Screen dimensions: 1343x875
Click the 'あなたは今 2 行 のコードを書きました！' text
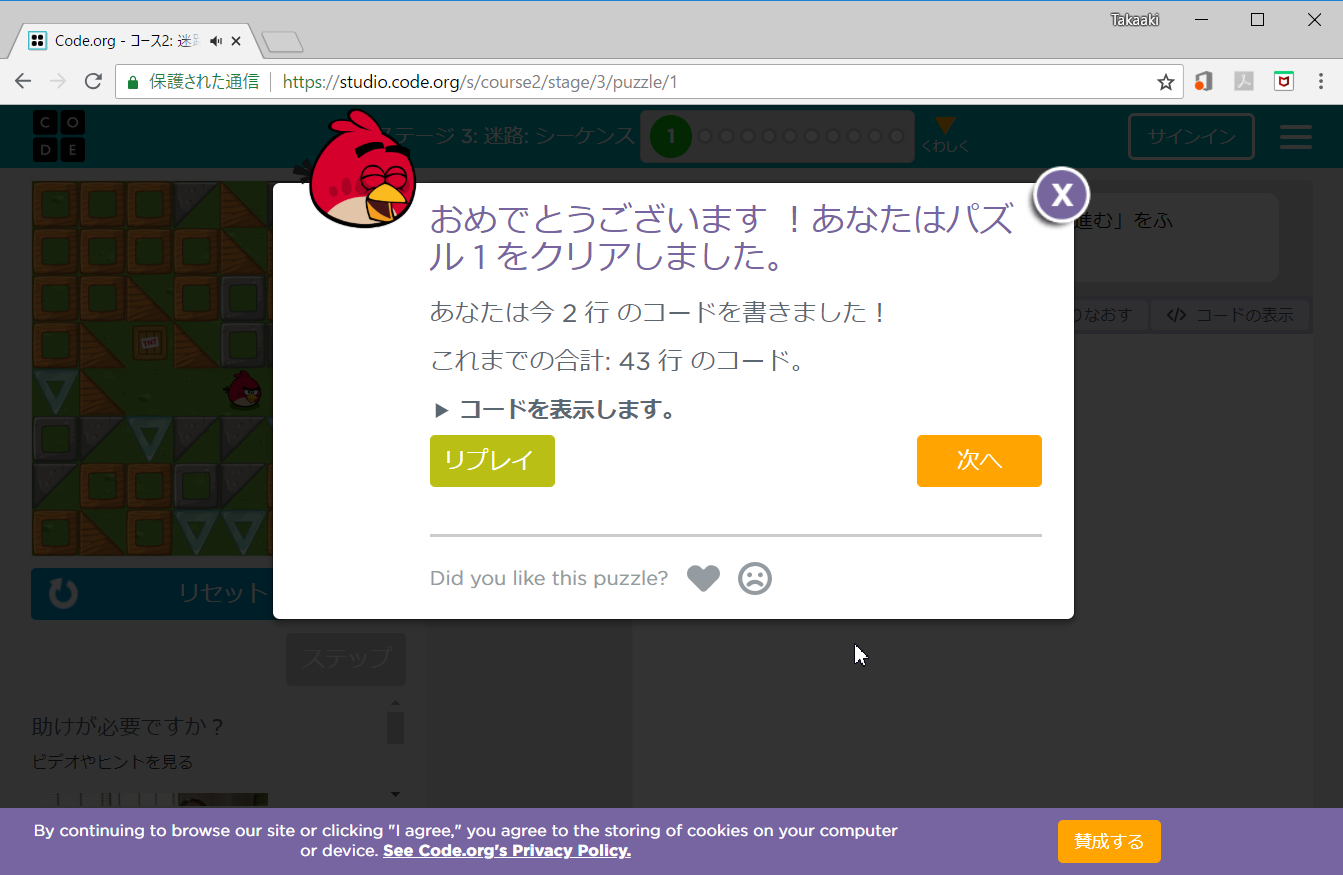pos(659,313)
